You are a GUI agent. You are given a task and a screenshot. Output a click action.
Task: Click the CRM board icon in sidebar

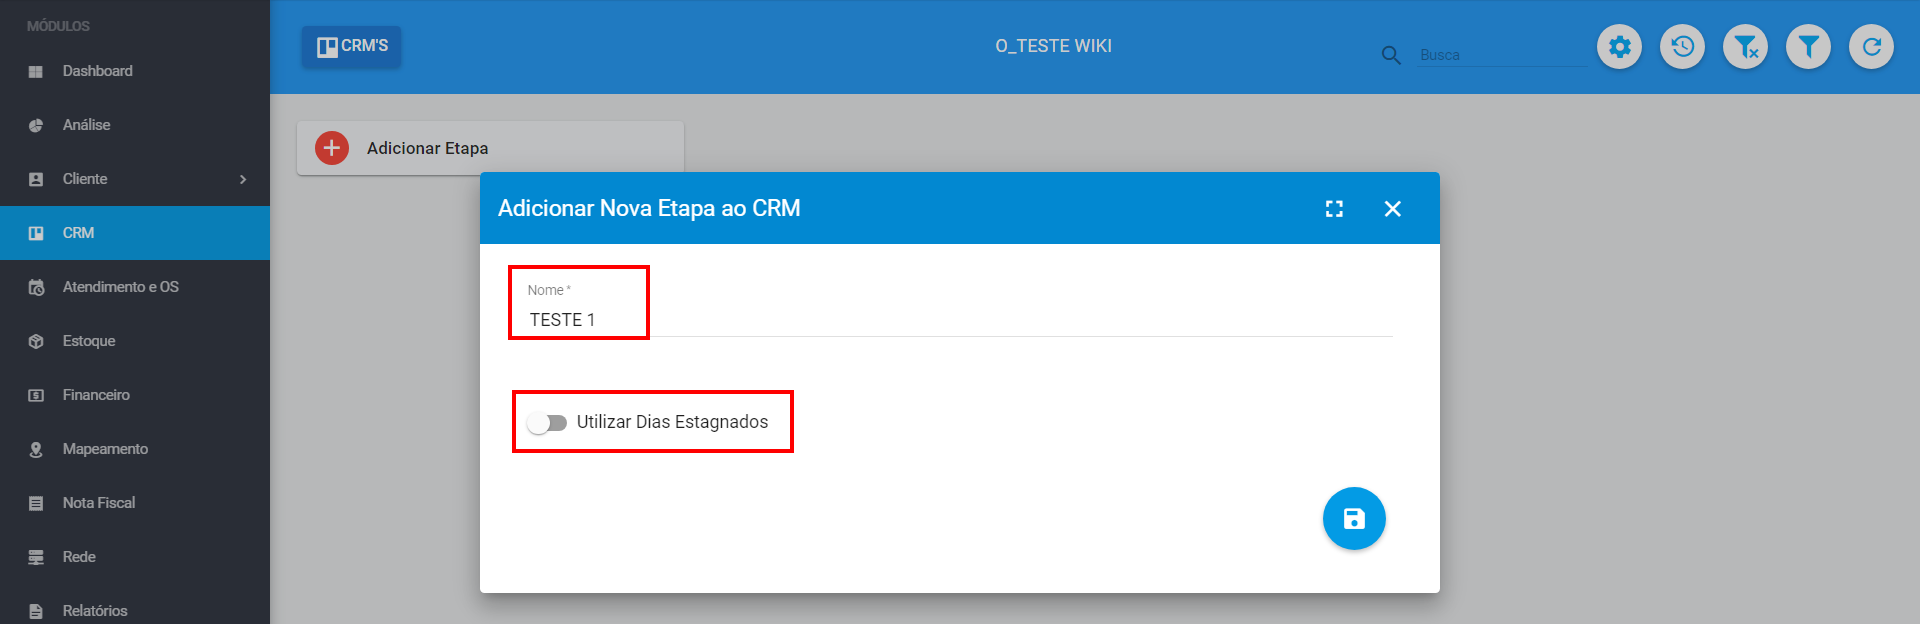[36, 233]
